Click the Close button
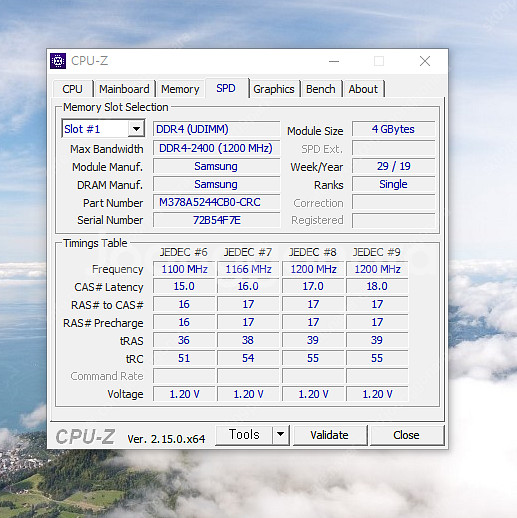This screenshot has width=517, height=518. pos(406,435)
